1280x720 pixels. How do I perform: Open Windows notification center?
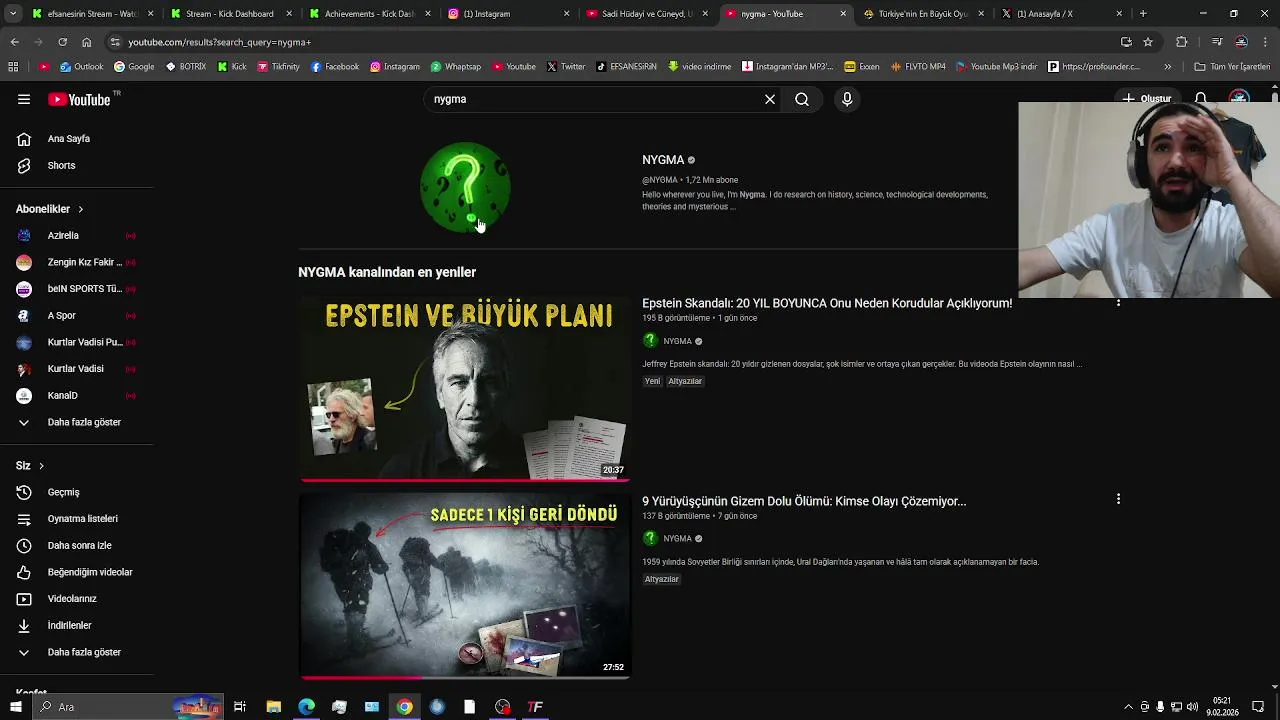(x=1258, y=707)
